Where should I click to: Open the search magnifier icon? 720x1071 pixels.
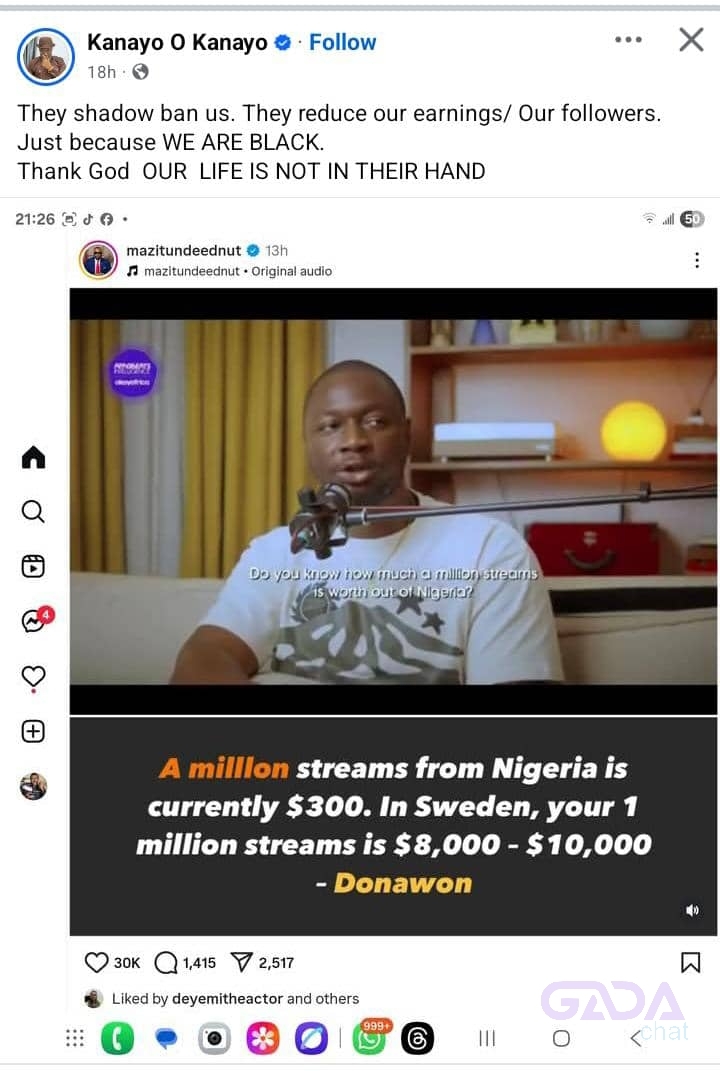tap(33, 512)
